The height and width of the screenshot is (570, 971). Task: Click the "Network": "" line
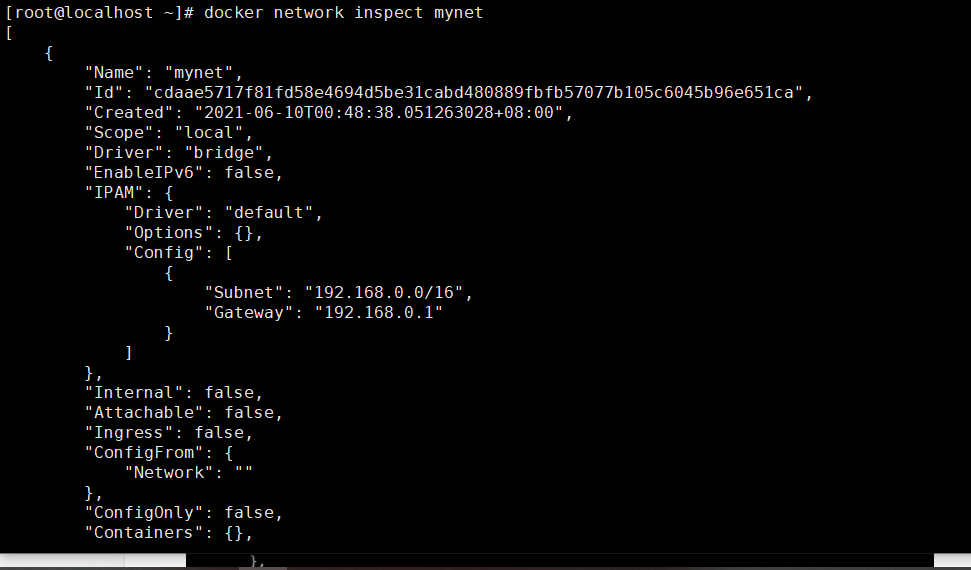(x=189, y=472)
